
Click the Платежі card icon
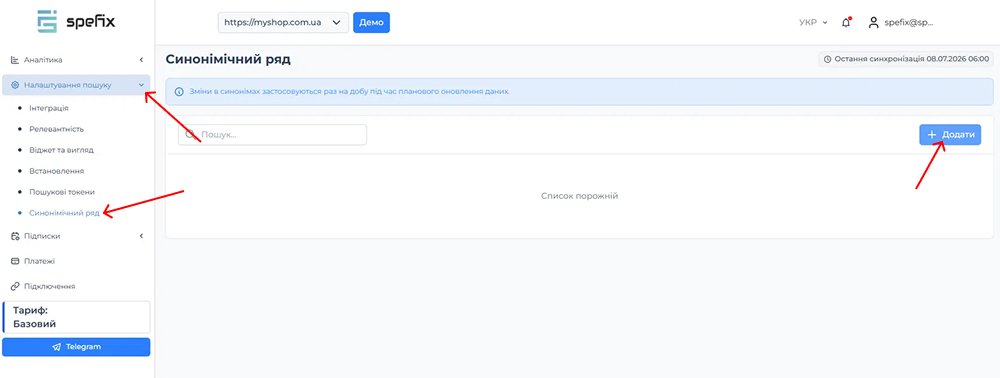15,261
